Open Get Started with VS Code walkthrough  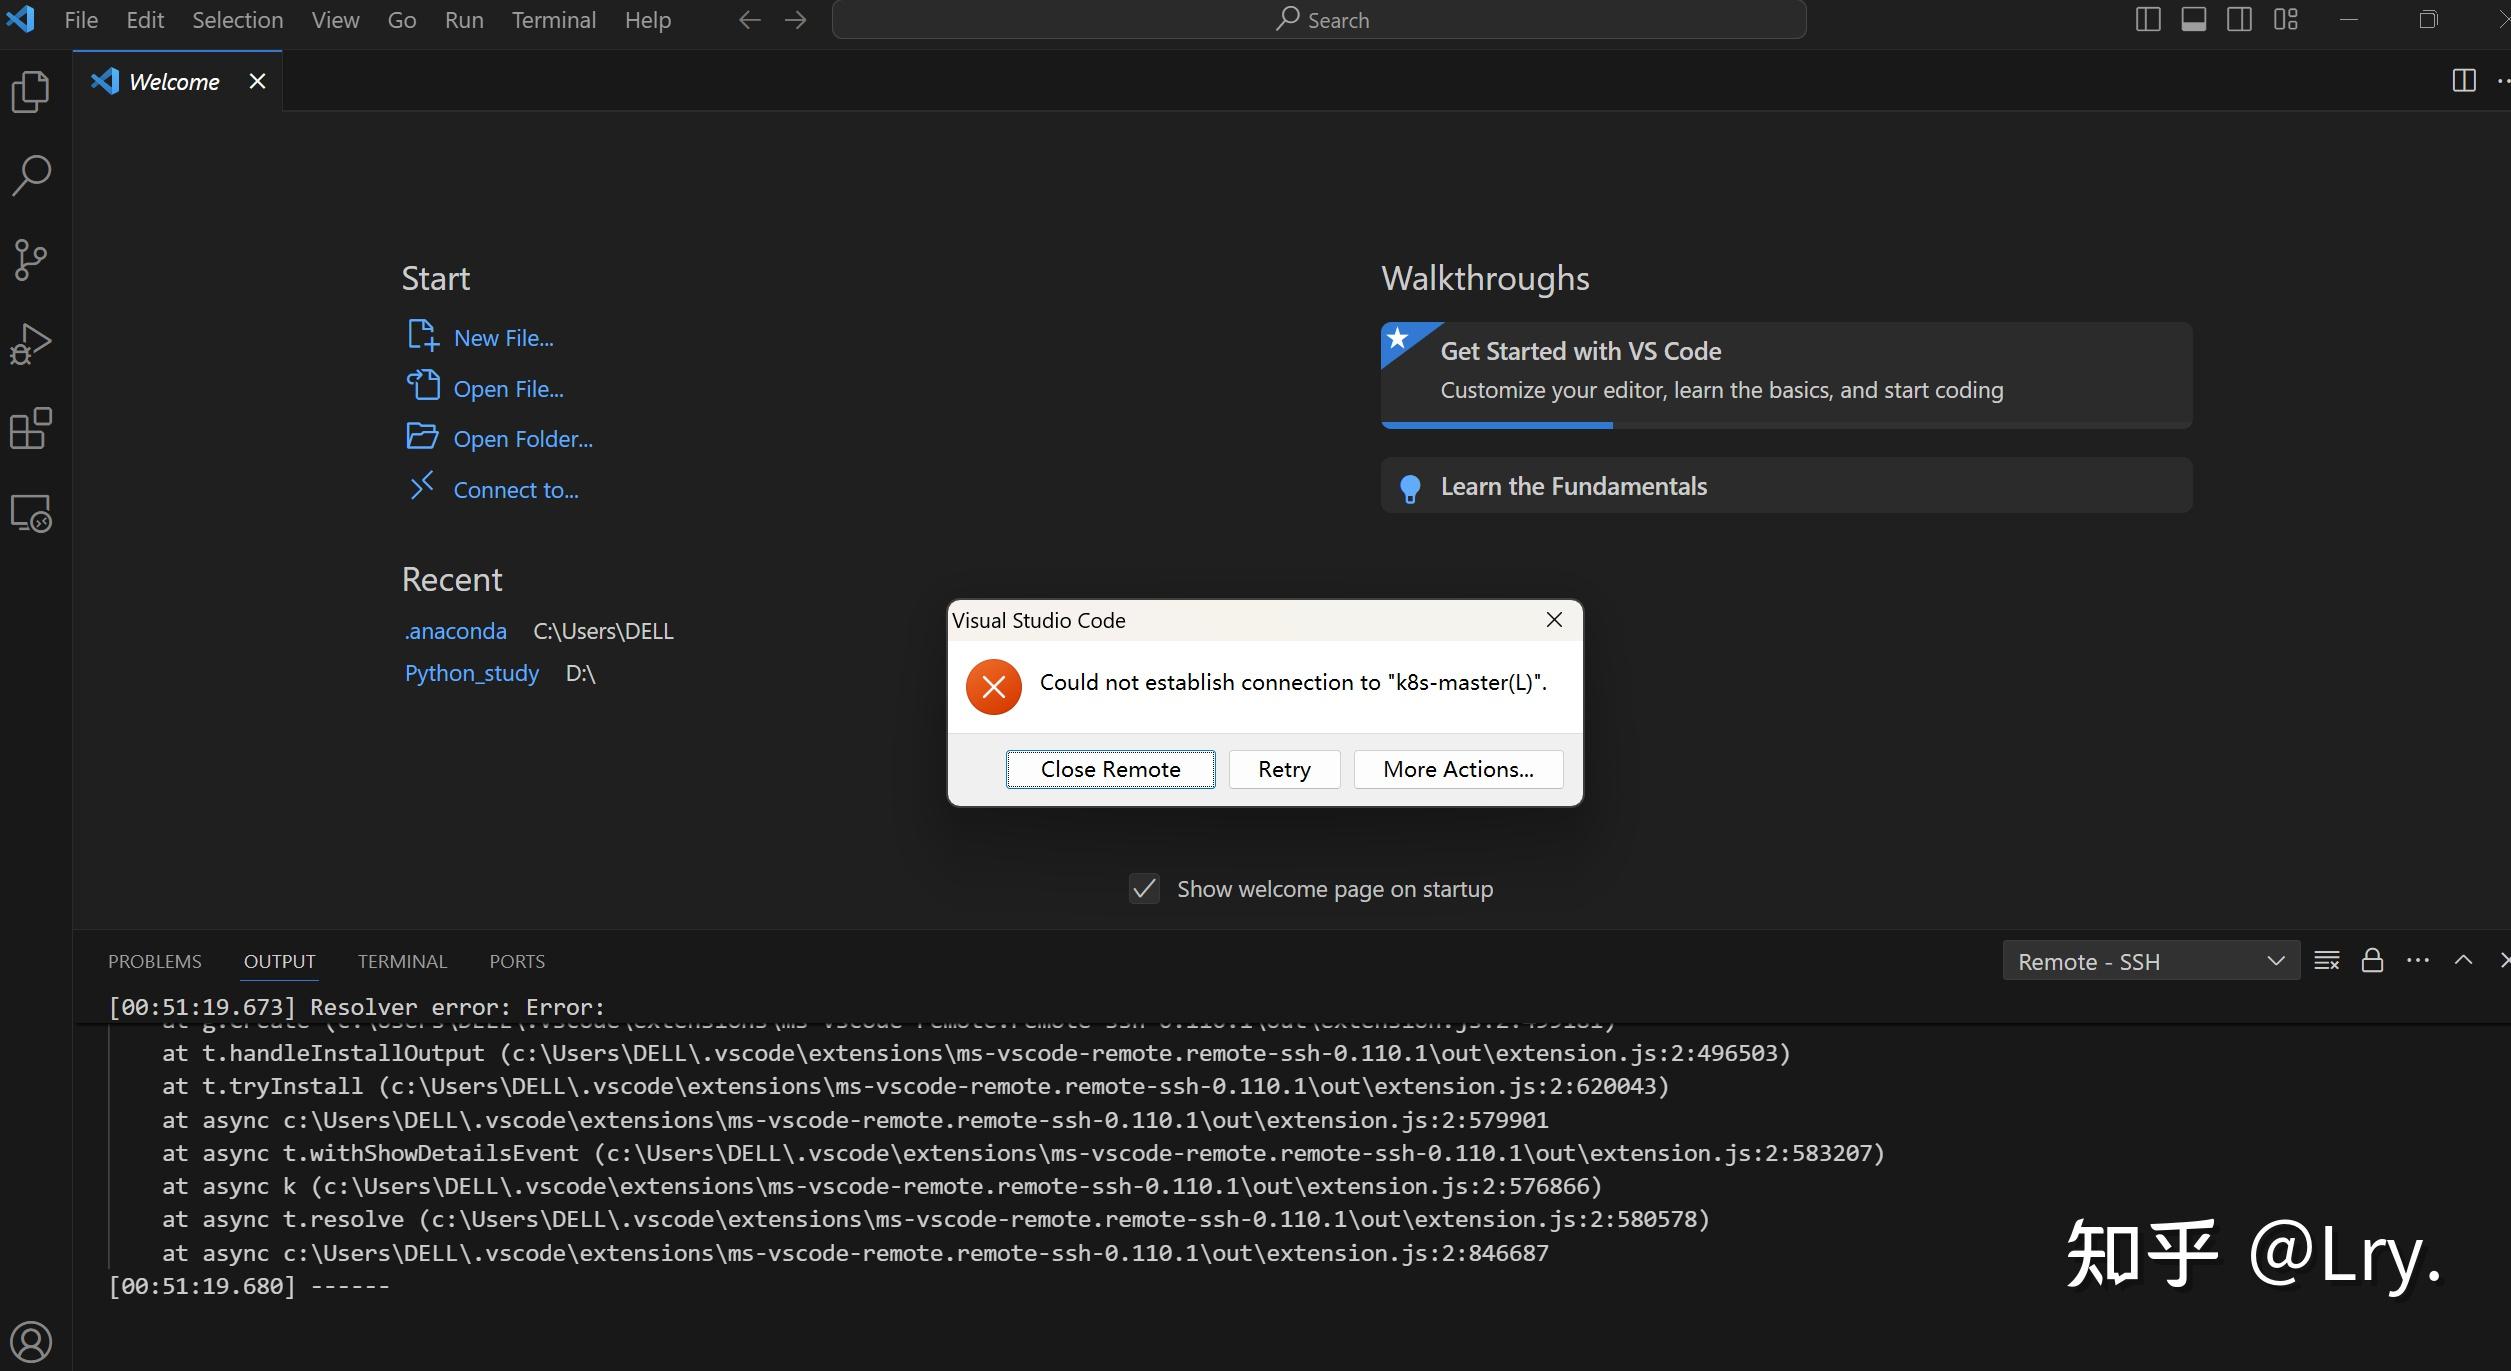pos(1786,375)
